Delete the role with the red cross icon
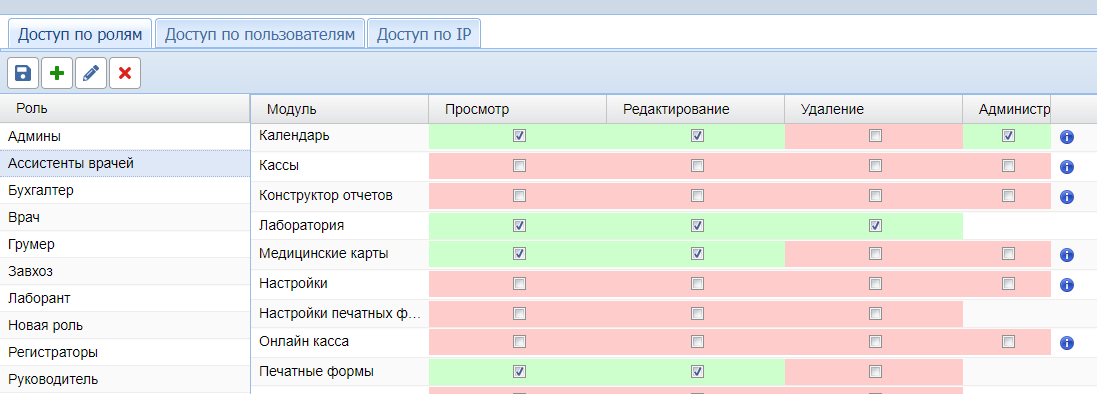This screenshot has height=394, width=1097. pyautogui.click(x=125, y=73)
